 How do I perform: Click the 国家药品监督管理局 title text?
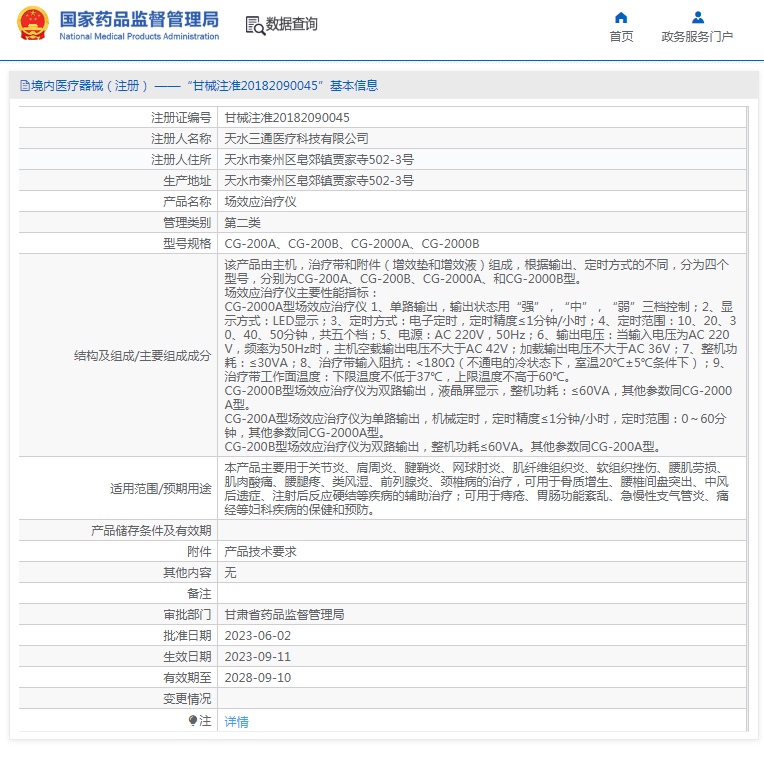(x=139, y=19)
